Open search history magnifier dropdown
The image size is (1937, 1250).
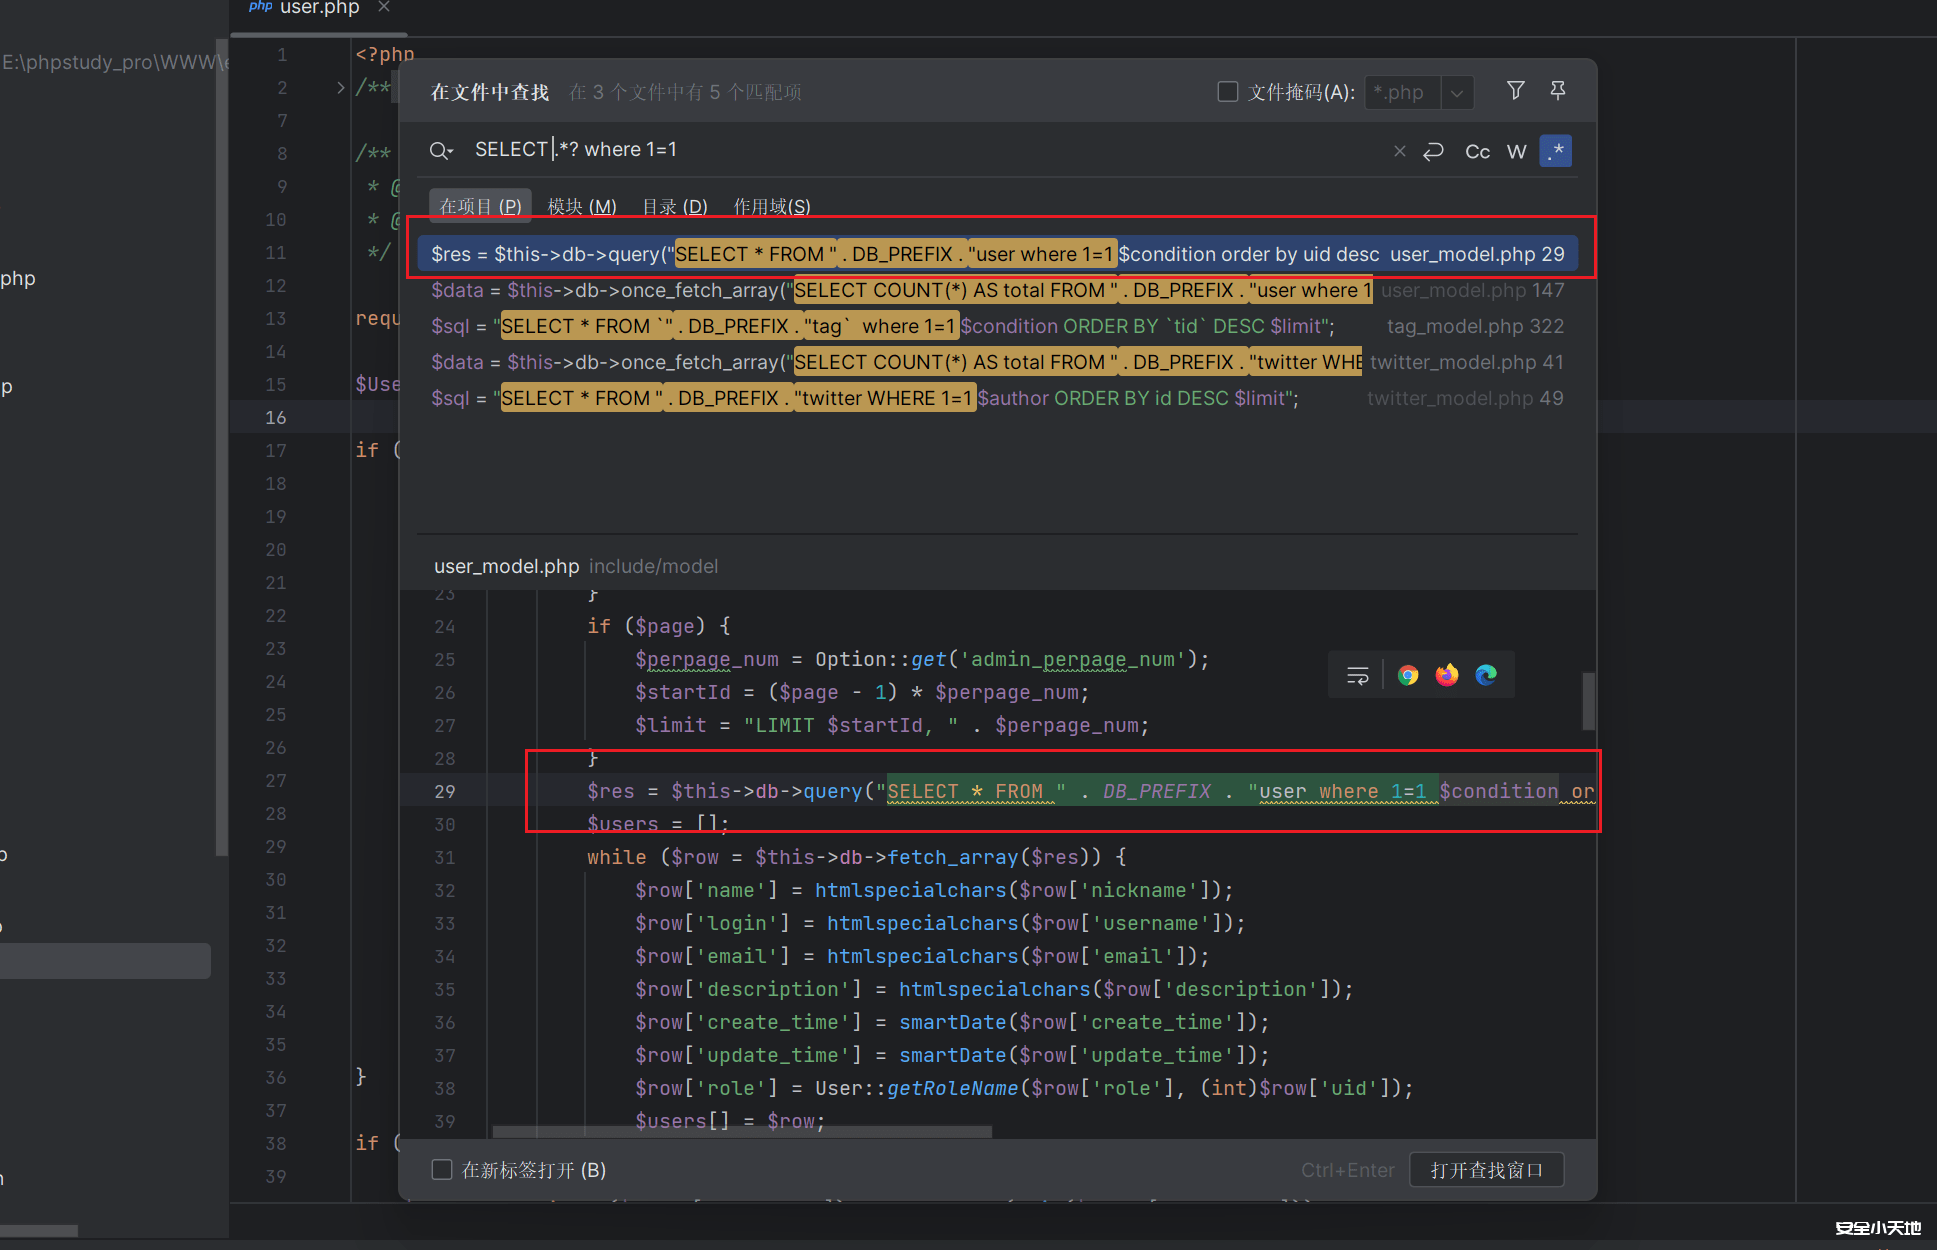tap(441, 151)
